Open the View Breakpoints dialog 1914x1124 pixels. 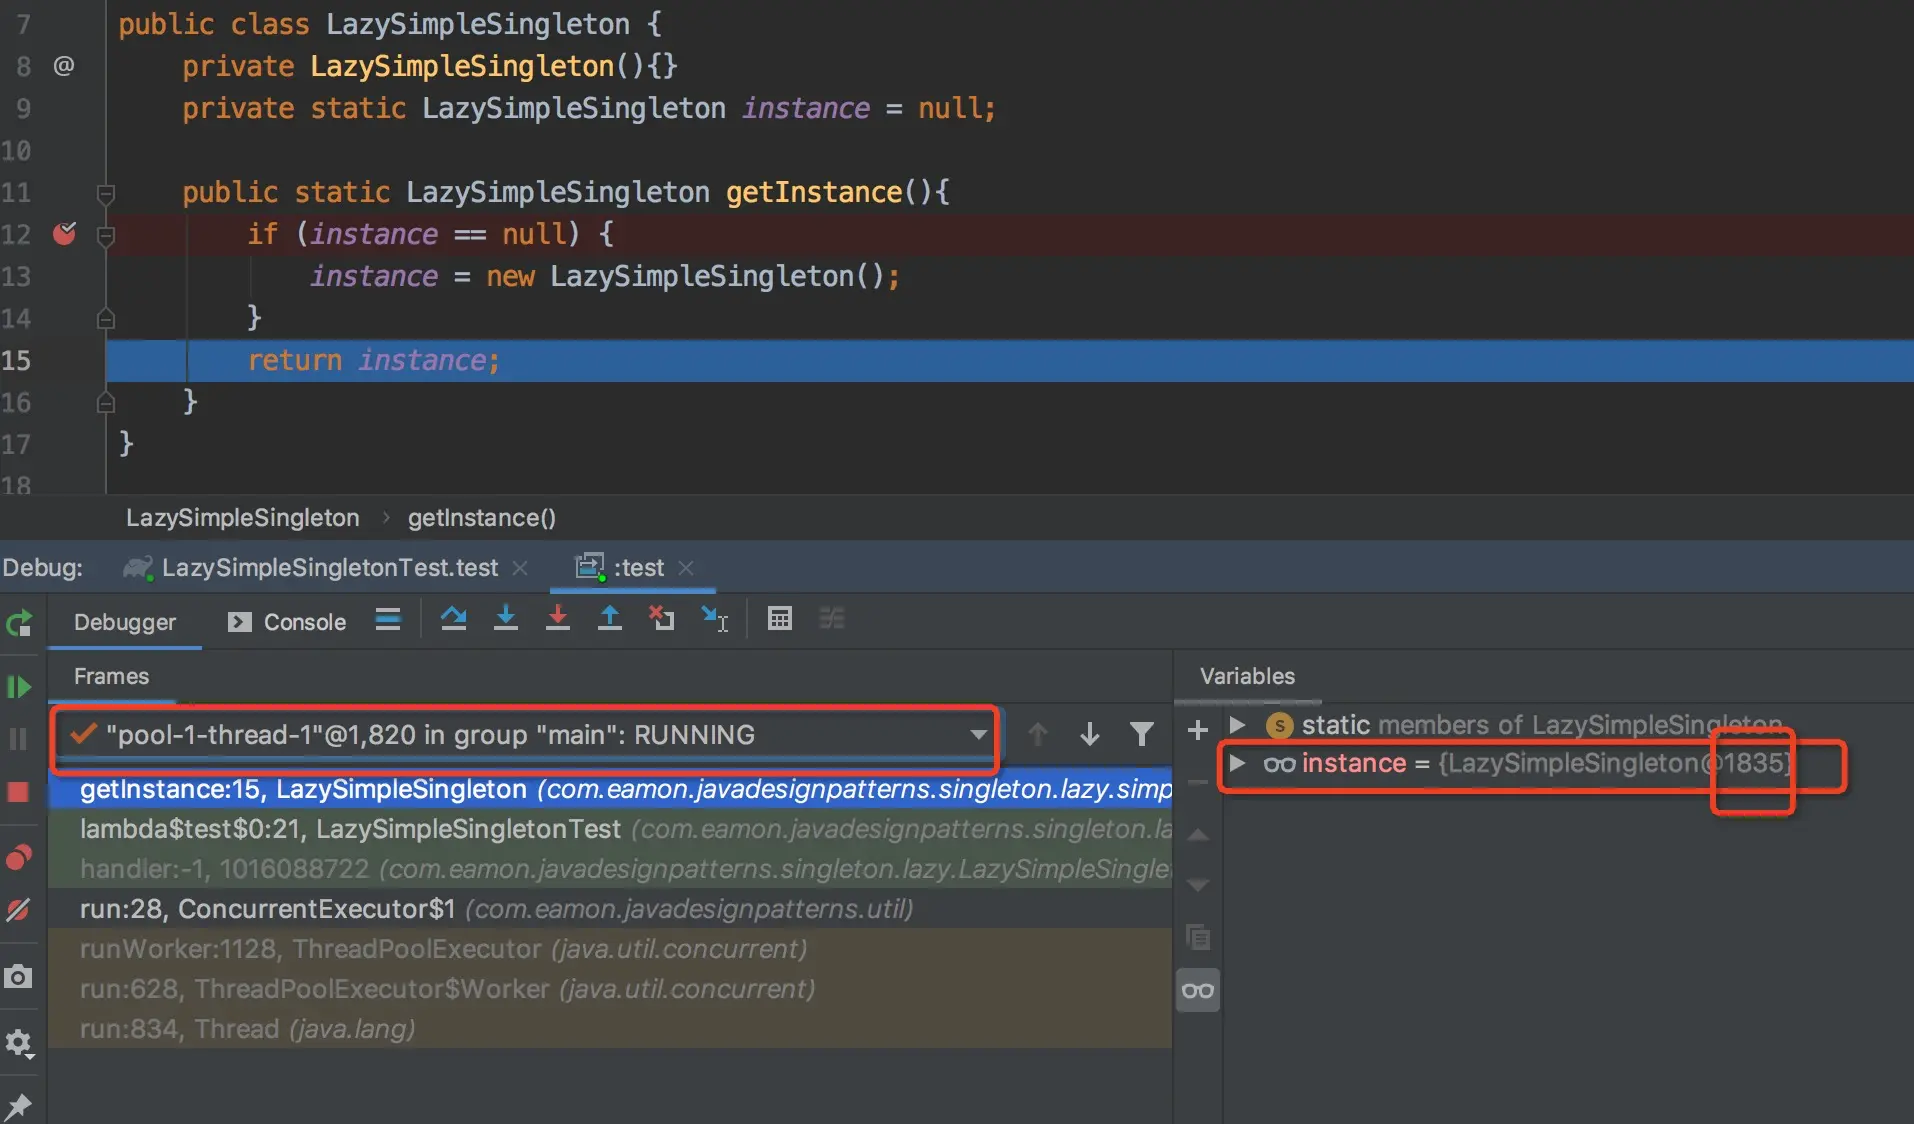point(19,857)
